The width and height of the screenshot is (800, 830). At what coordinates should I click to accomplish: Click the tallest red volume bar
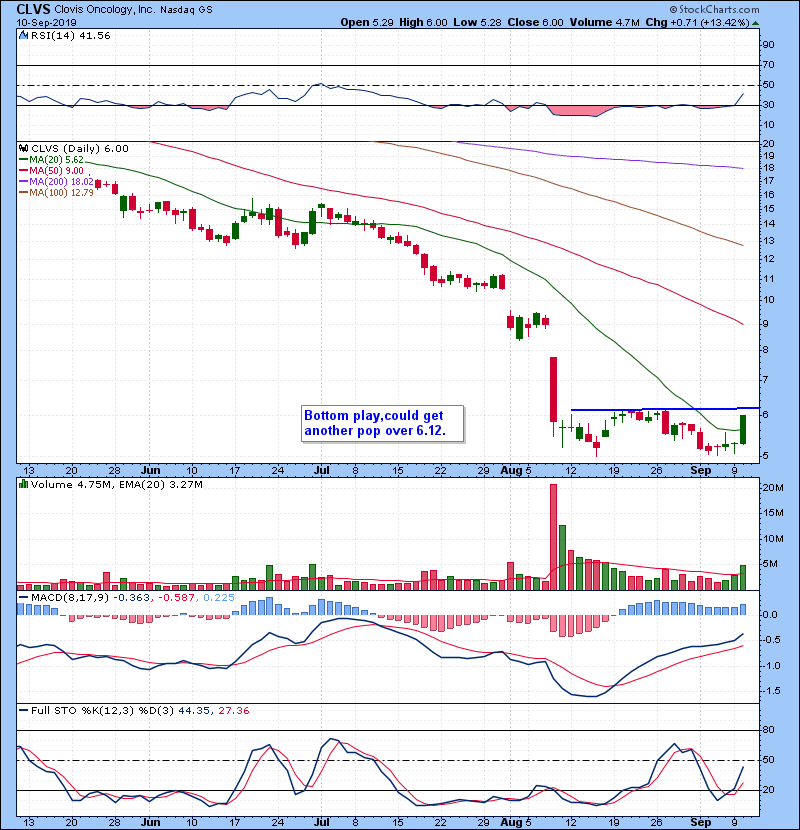click(x=553, y=537)
